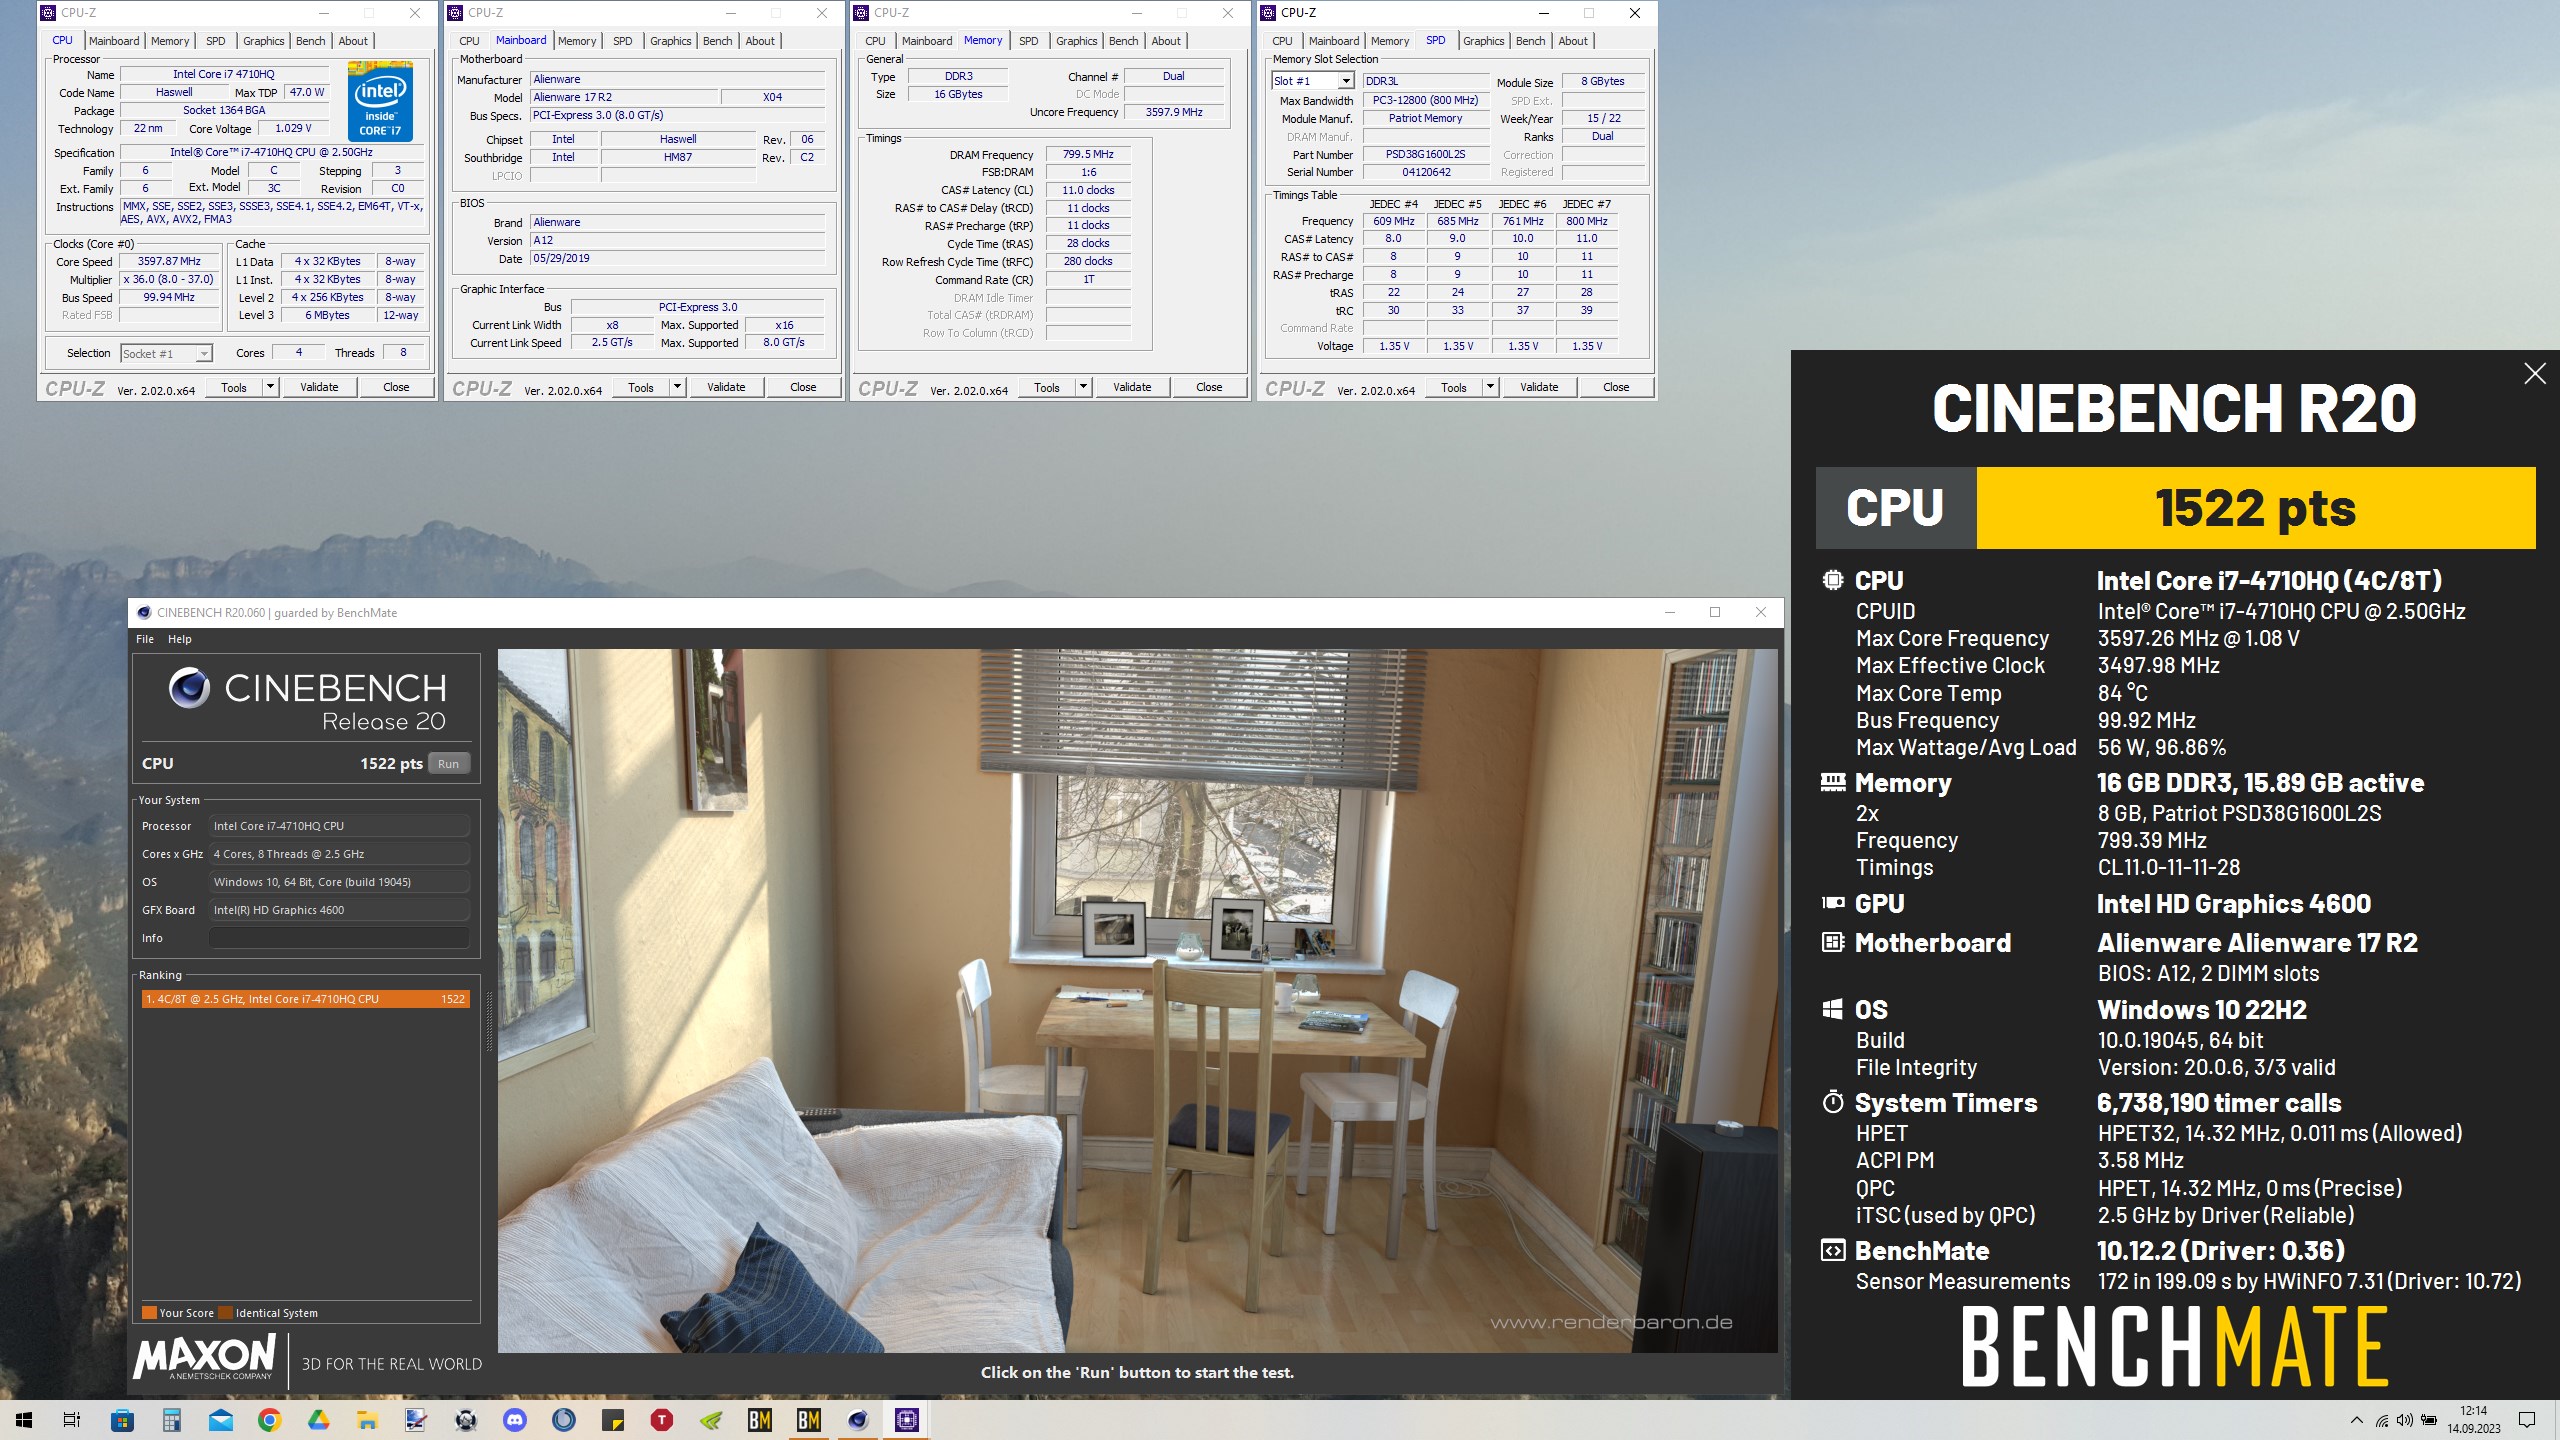This screenshot has height=1440, width=2560.
Task: Click the ranking panel splitter grip
Action: point(489,1021)
